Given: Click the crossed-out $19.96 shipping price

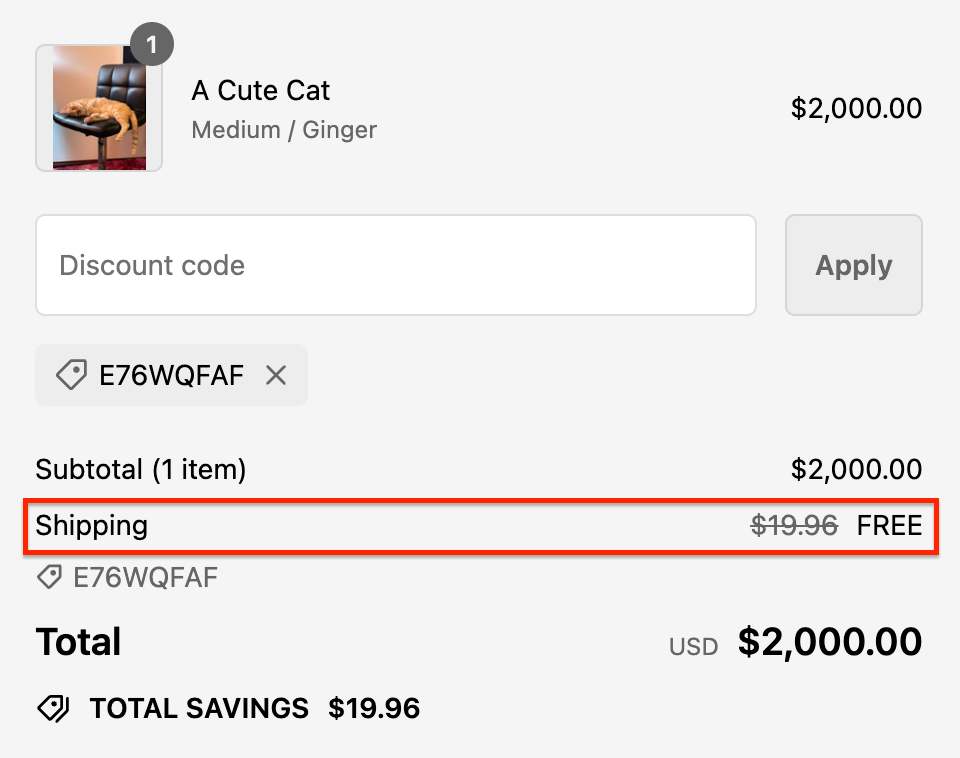Looking at the screenshot, I should point(794,525).
